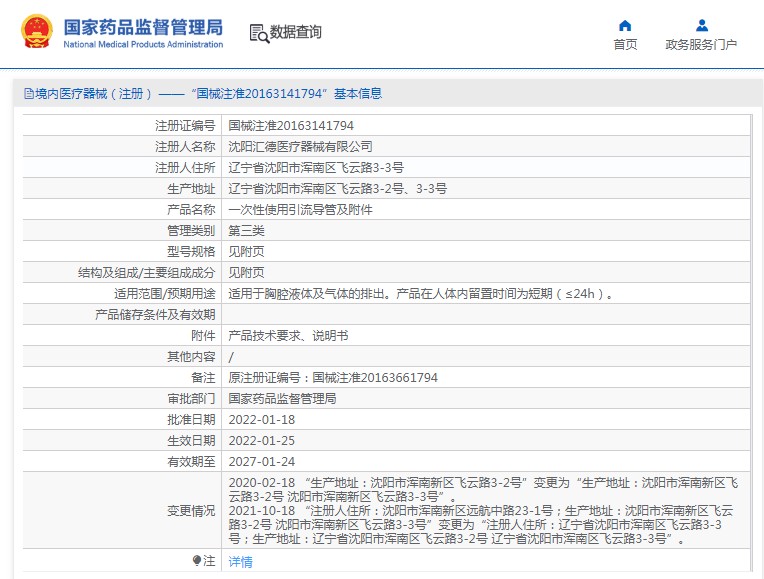The image size is (764, 579).
Task: Click the 注册证编号 row label
Action: click(185, 126)
